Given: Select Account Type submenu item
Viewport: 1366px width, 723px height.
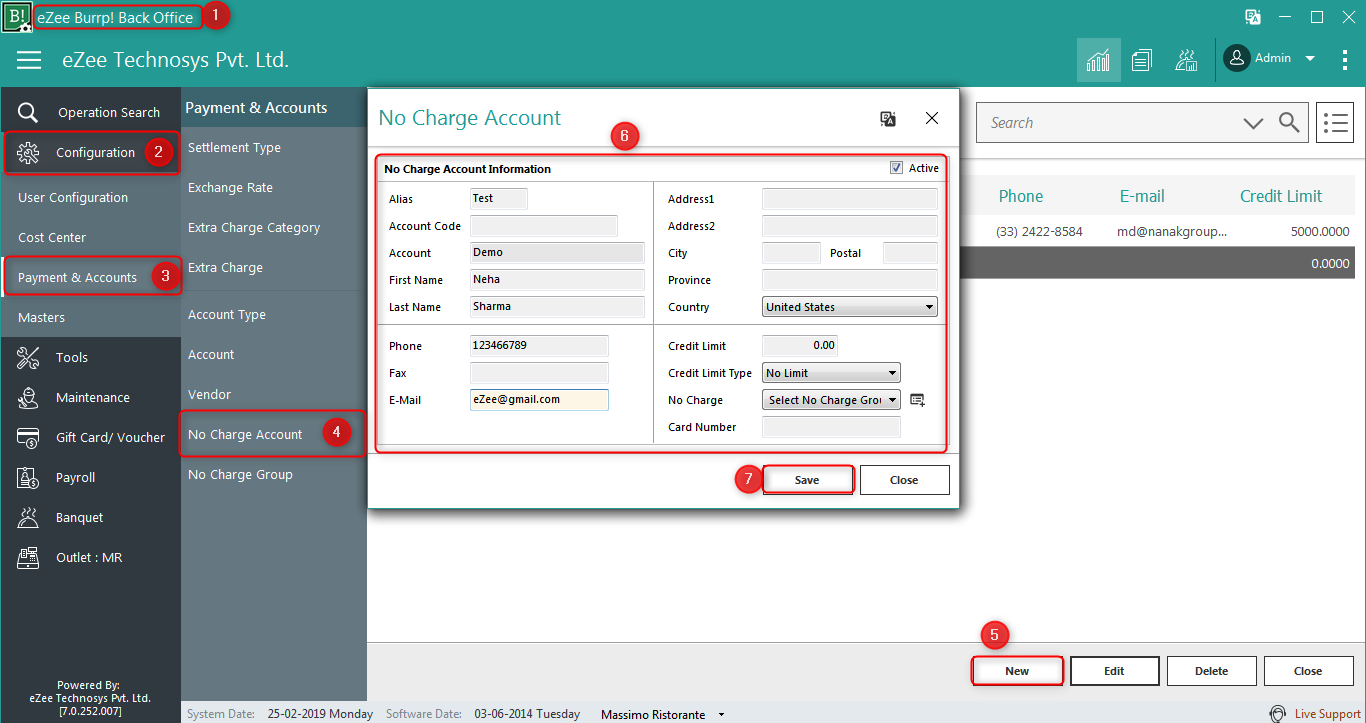Looking at the screenshot, I should [x=227, y=314].
